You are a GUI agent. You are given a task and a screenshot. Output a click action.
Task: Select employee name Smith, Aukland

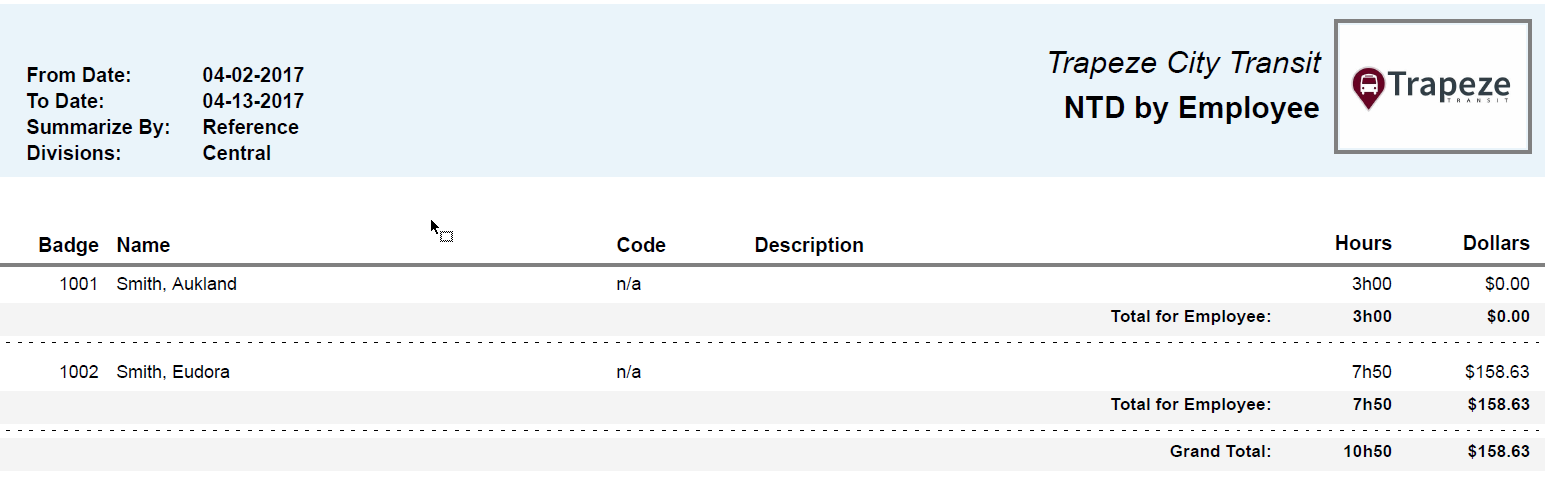click(177, 284)
